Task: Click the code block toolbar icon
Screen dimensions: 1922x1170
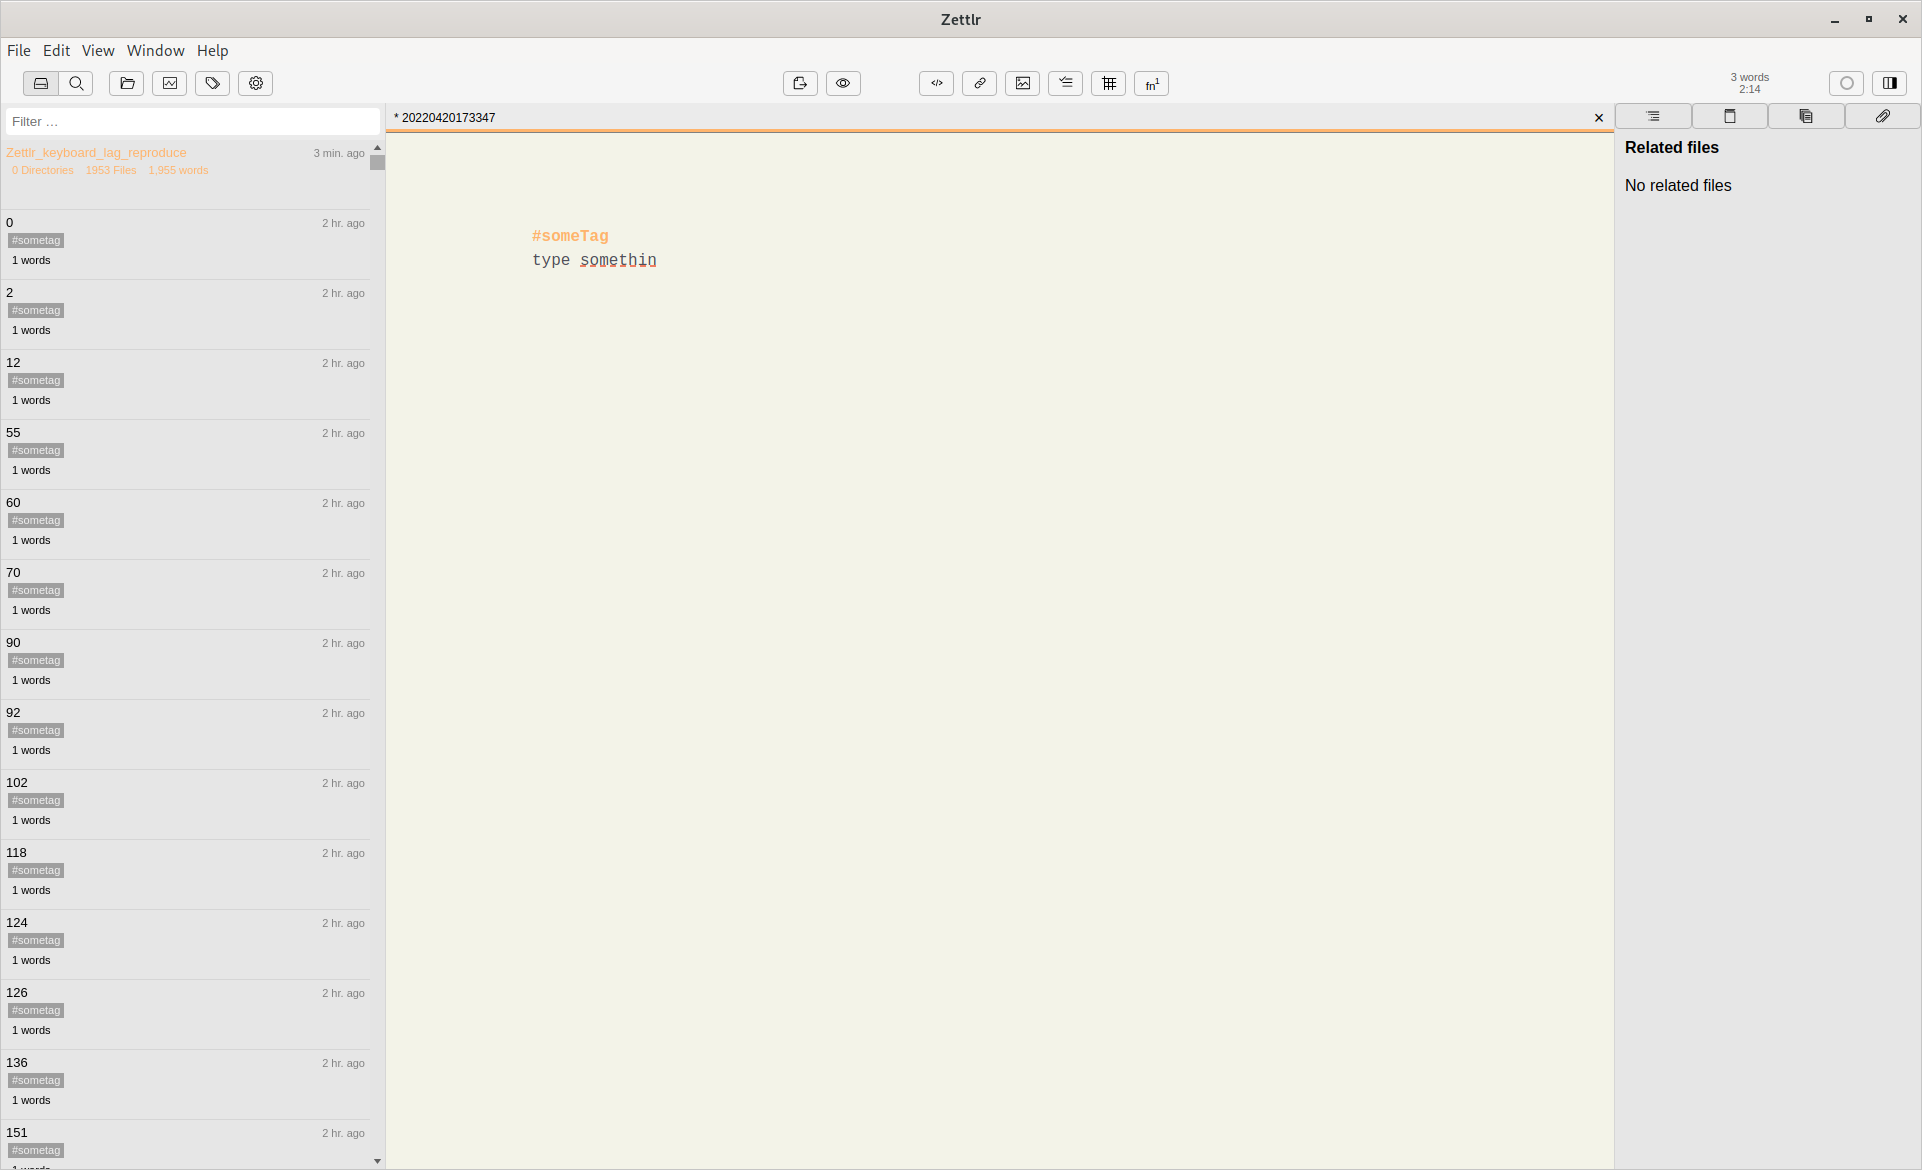Action: [937, 84]
